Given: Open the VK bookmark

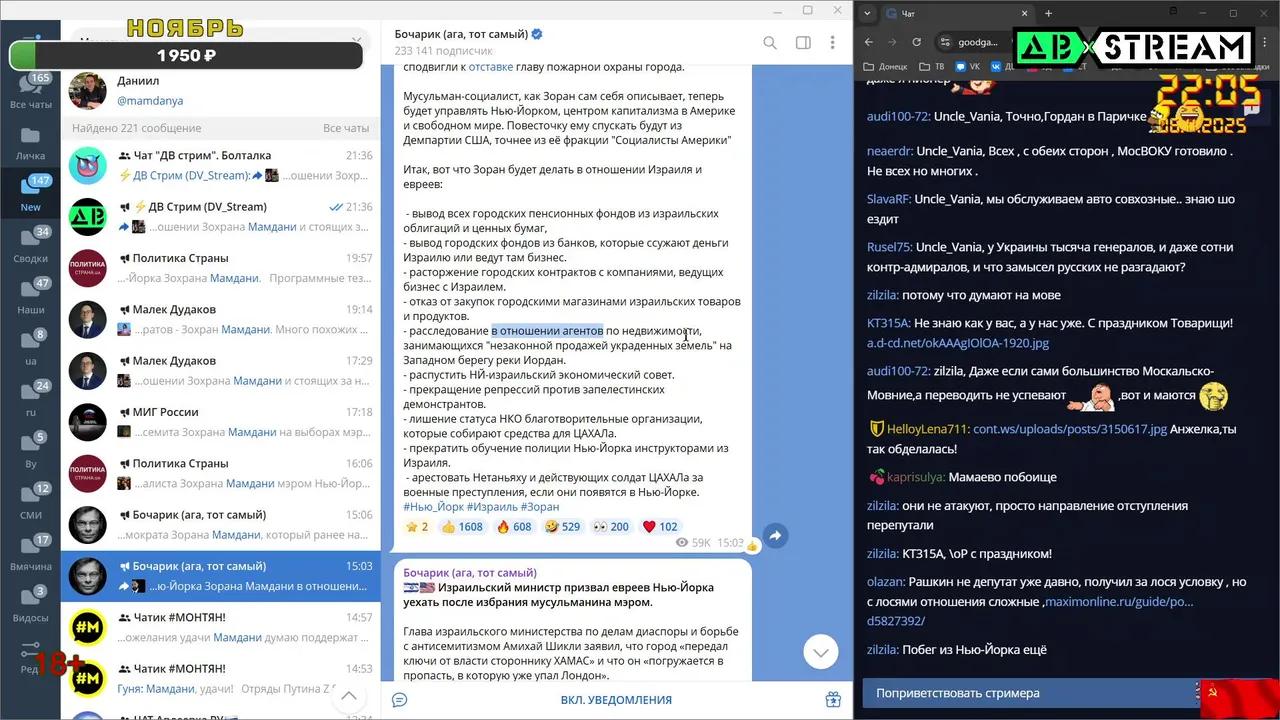Looking at the screenshot, I should tap(968, 67).
